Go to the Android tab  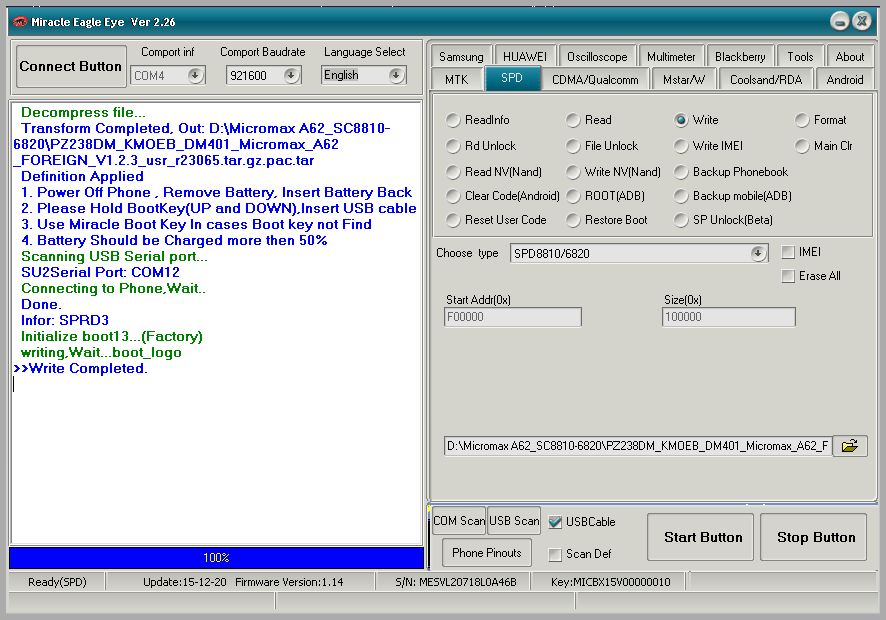coord(845,80)
